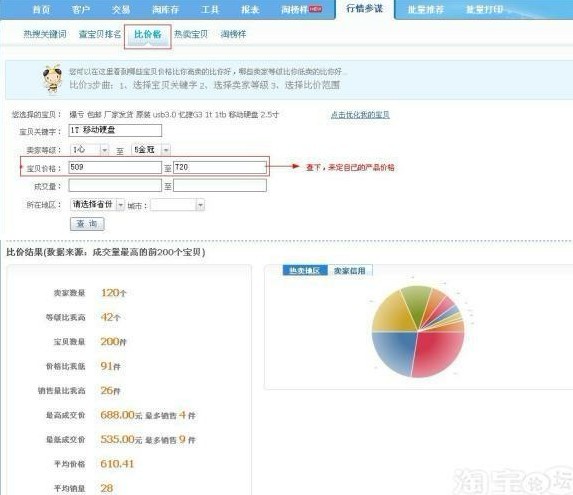Expand the city dropdown

[177, 205]
